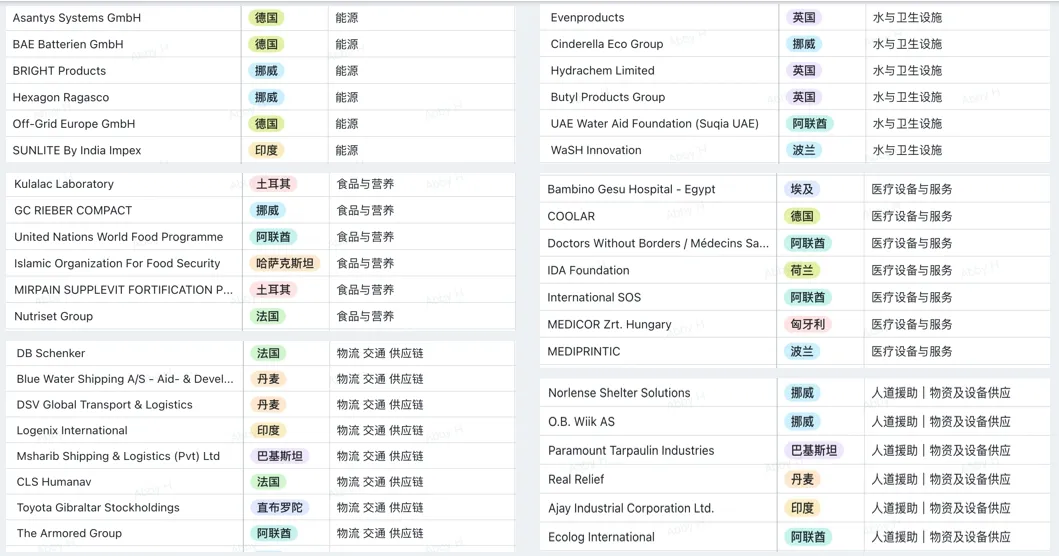Select the BRIGHT Products row name

tap(59, 70)
